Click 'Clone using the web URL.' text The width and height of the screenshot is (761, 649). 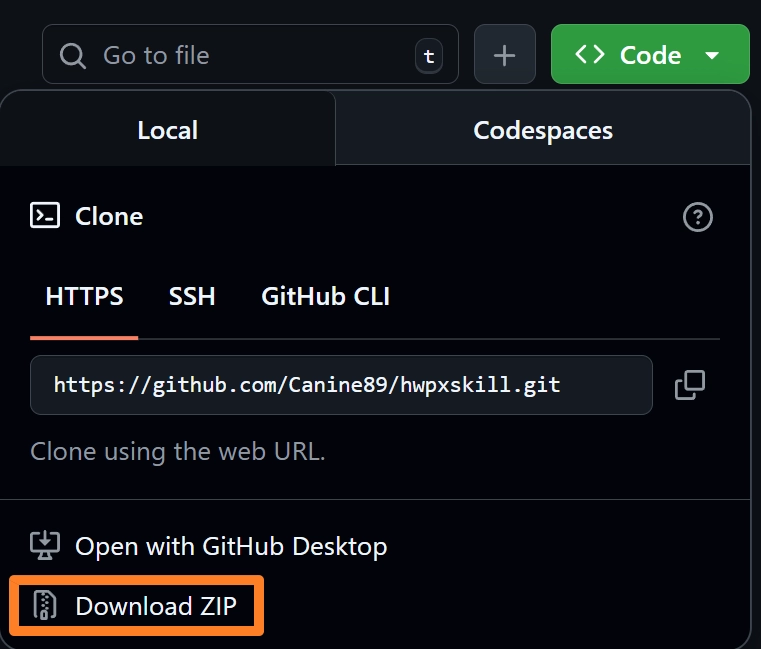[178, 451]
